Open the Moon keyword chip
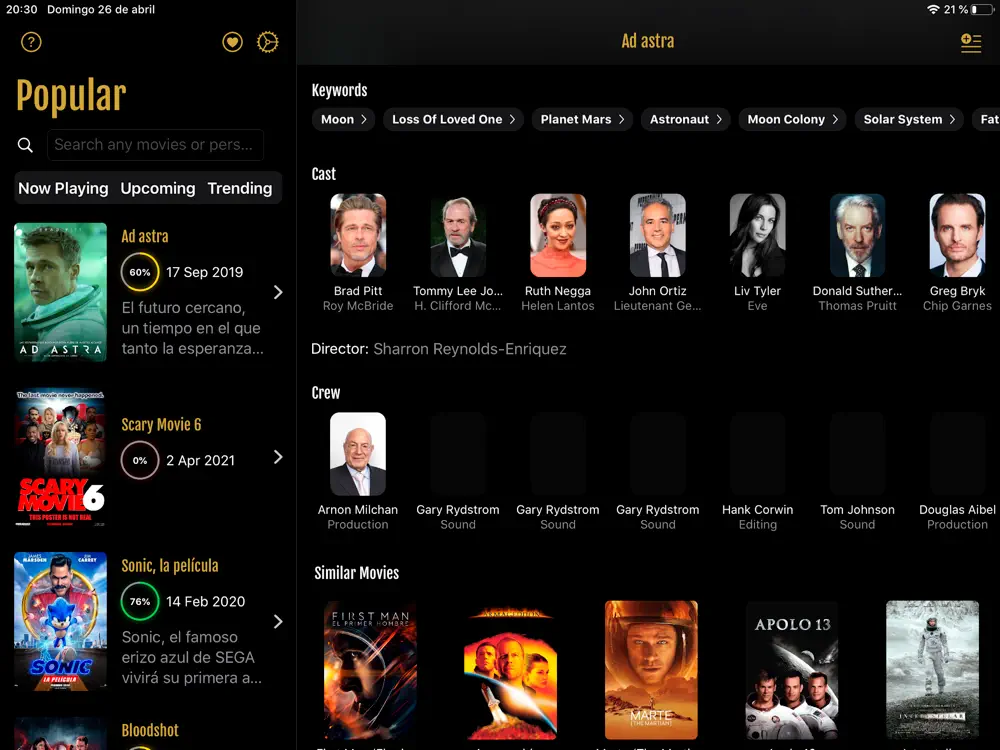The width and height of the screenshot is (1000, 750). 344,119
